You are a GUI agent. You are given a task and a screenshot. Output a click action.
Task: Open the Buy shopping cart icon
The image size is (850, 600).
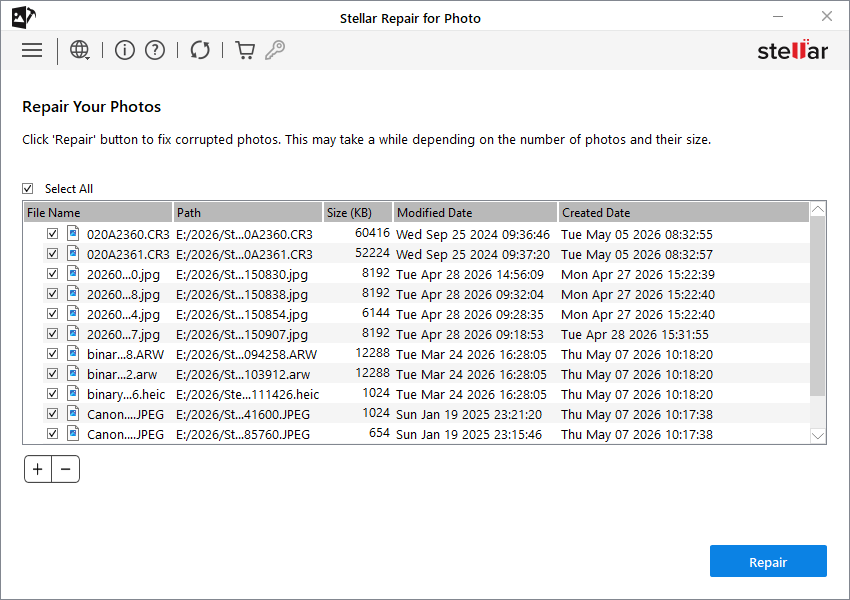(245, 50)
